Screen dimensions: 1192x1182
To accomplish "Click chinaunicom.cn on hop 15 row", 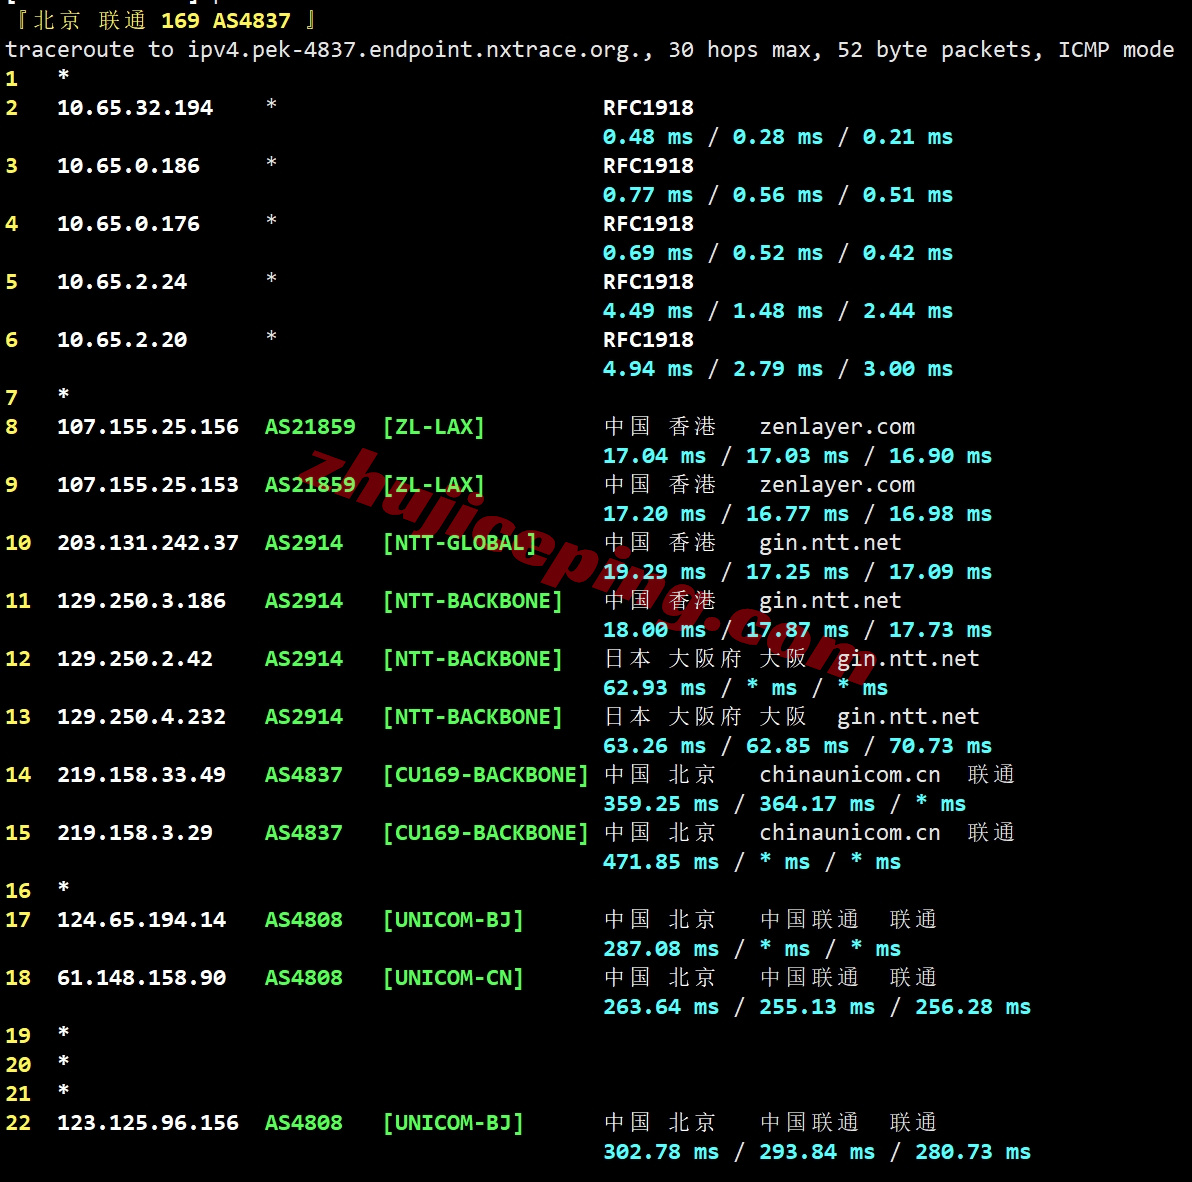I will pyautogui.click(x=850, y=832).
